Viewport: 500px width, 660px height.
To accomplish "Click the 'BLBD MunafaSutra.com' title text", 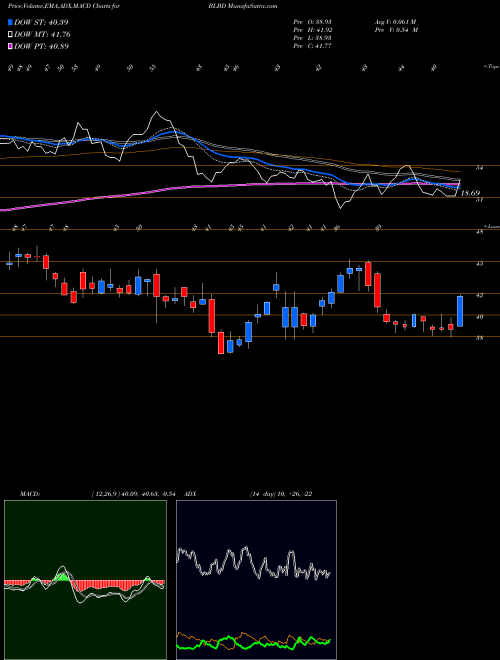I will tap(243, 6).
